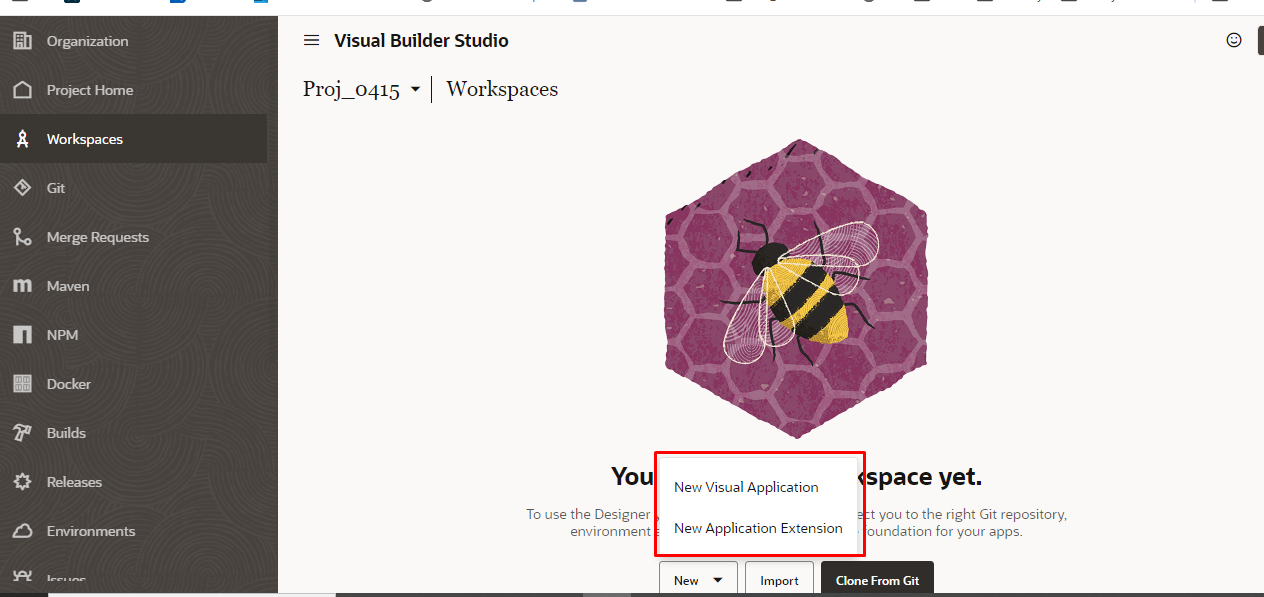Collapse the New dropdown button

(x=698, y=580)
